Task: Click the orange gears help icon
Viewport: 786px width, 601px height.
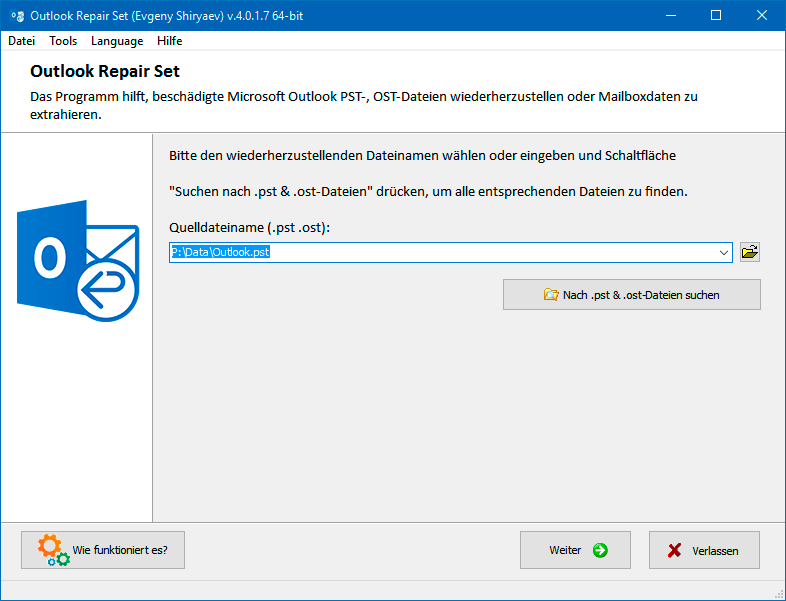Action: (54, 550)
